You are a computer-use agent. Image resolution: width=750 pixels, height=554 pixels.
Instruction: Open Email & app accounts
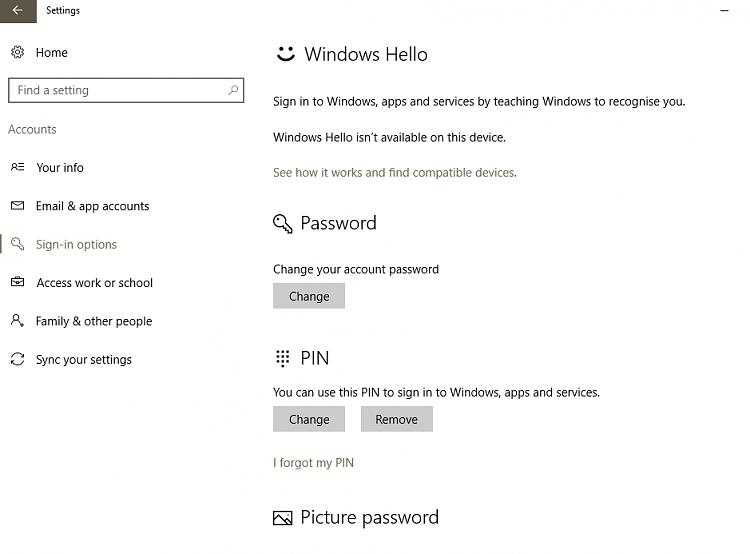click(x=92, y=206)
